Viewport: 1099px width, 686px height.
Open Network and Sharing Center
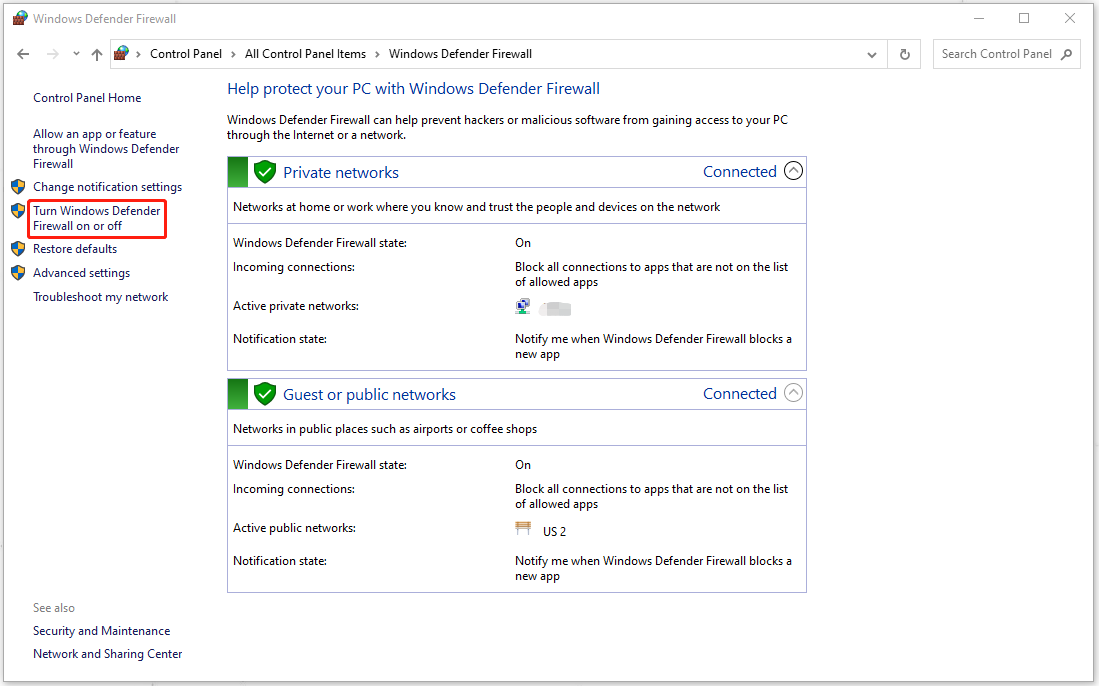[x=107, y=653]
